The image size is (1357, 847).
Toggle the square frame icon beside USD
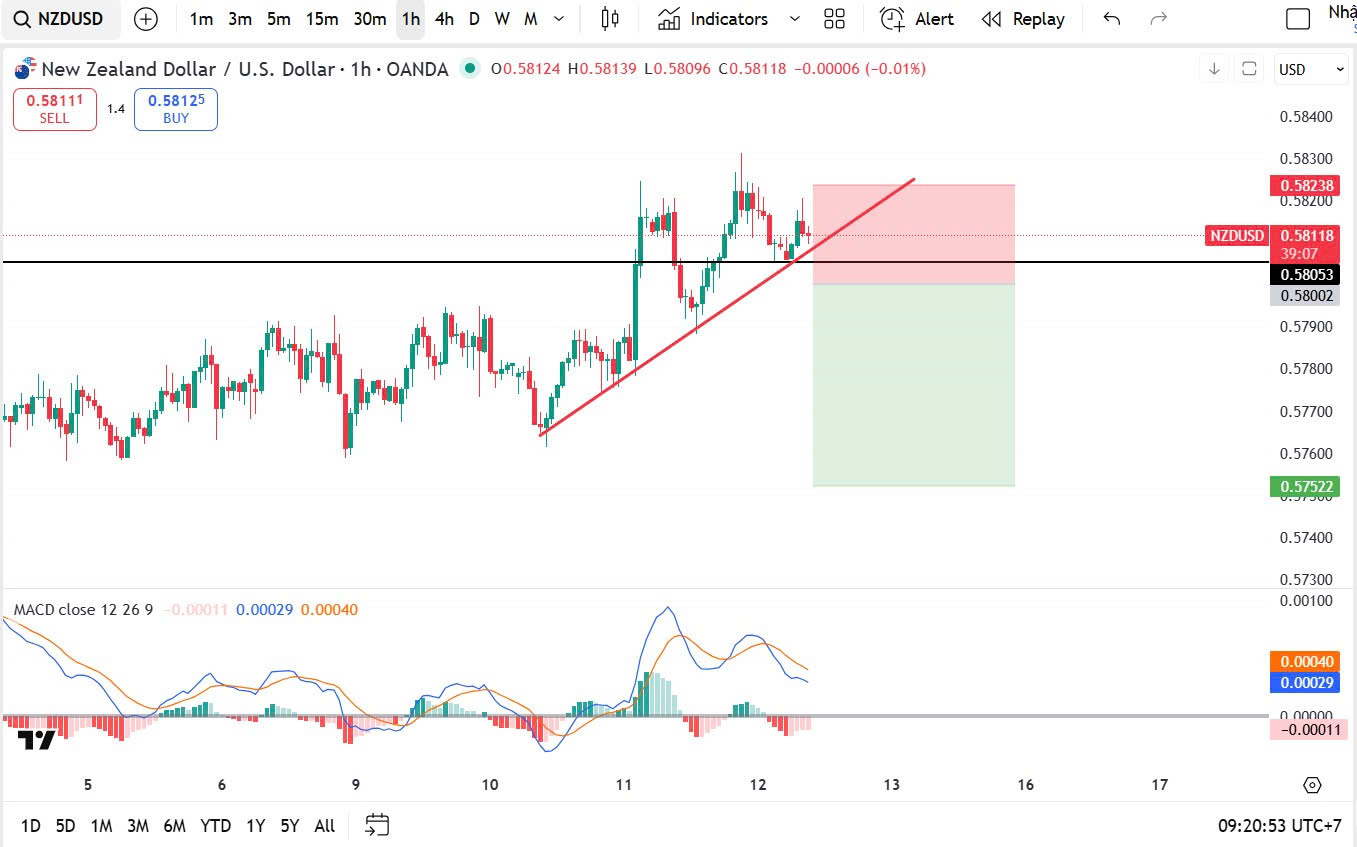click(x=1249, y=69)
